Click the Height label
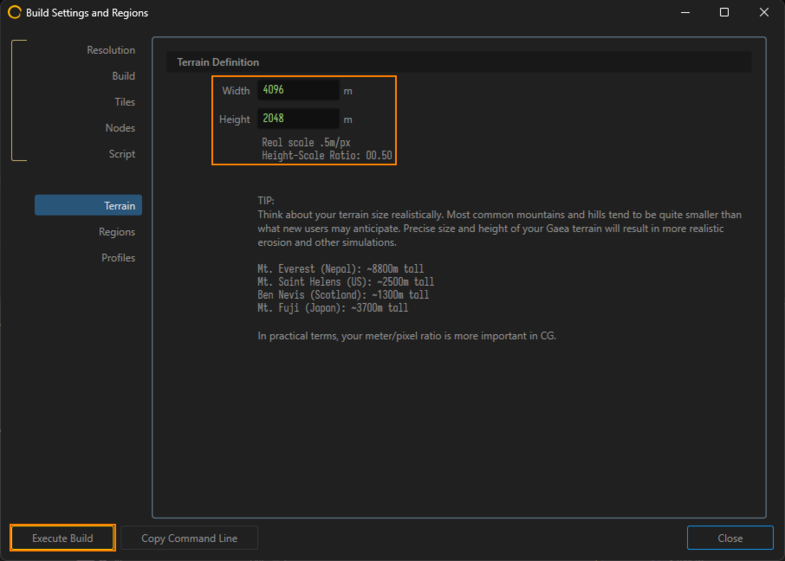Viewport: 785px width, 561px height. 234,120
